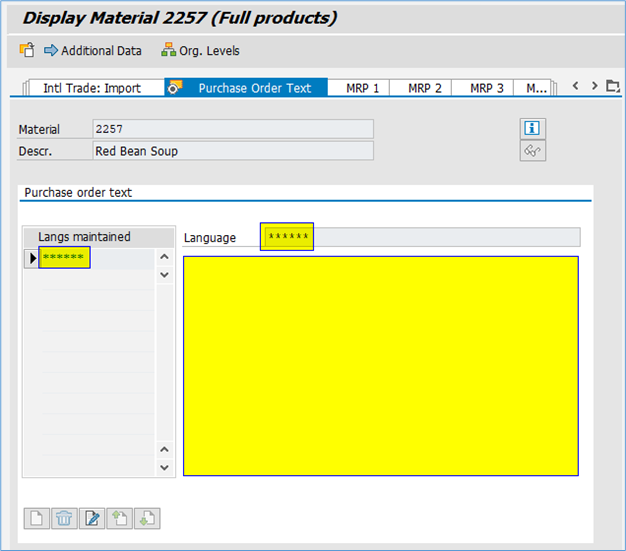Open the truncated M... tab
This screenshot has height=551, width=626.
pyautogui.click(x=536, y=88)
